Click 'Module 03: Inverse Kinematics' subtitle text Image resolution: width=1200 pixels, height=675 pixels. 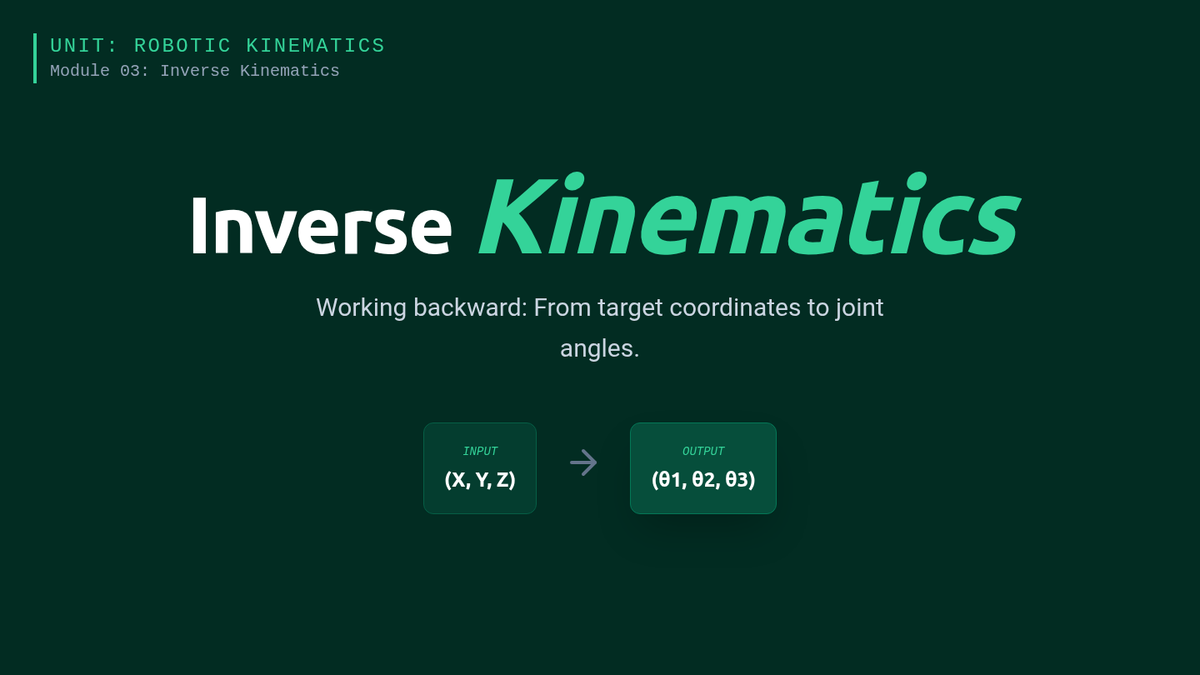point(195,71)
